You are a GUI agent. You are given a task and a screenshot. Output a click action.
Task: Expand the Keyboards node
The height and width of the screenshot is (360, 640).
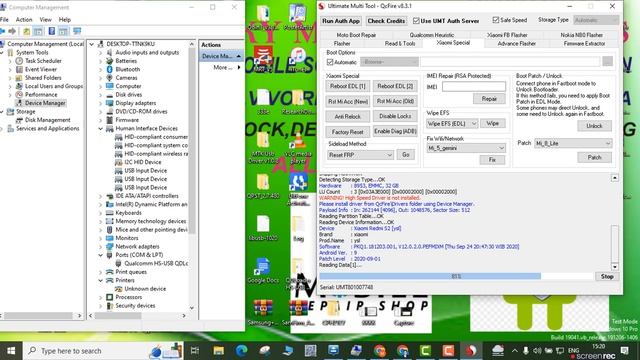click(x=100, y=213)
